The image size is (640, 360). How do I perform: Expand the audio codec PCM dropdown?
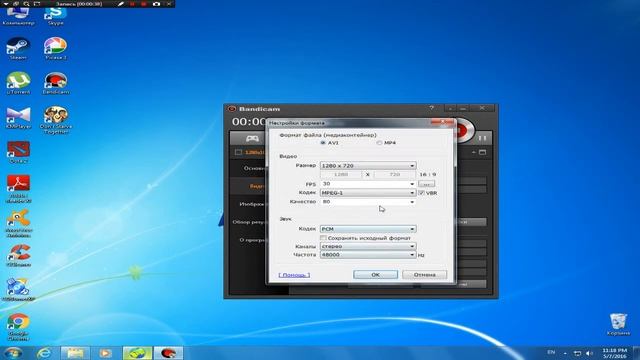368,229
